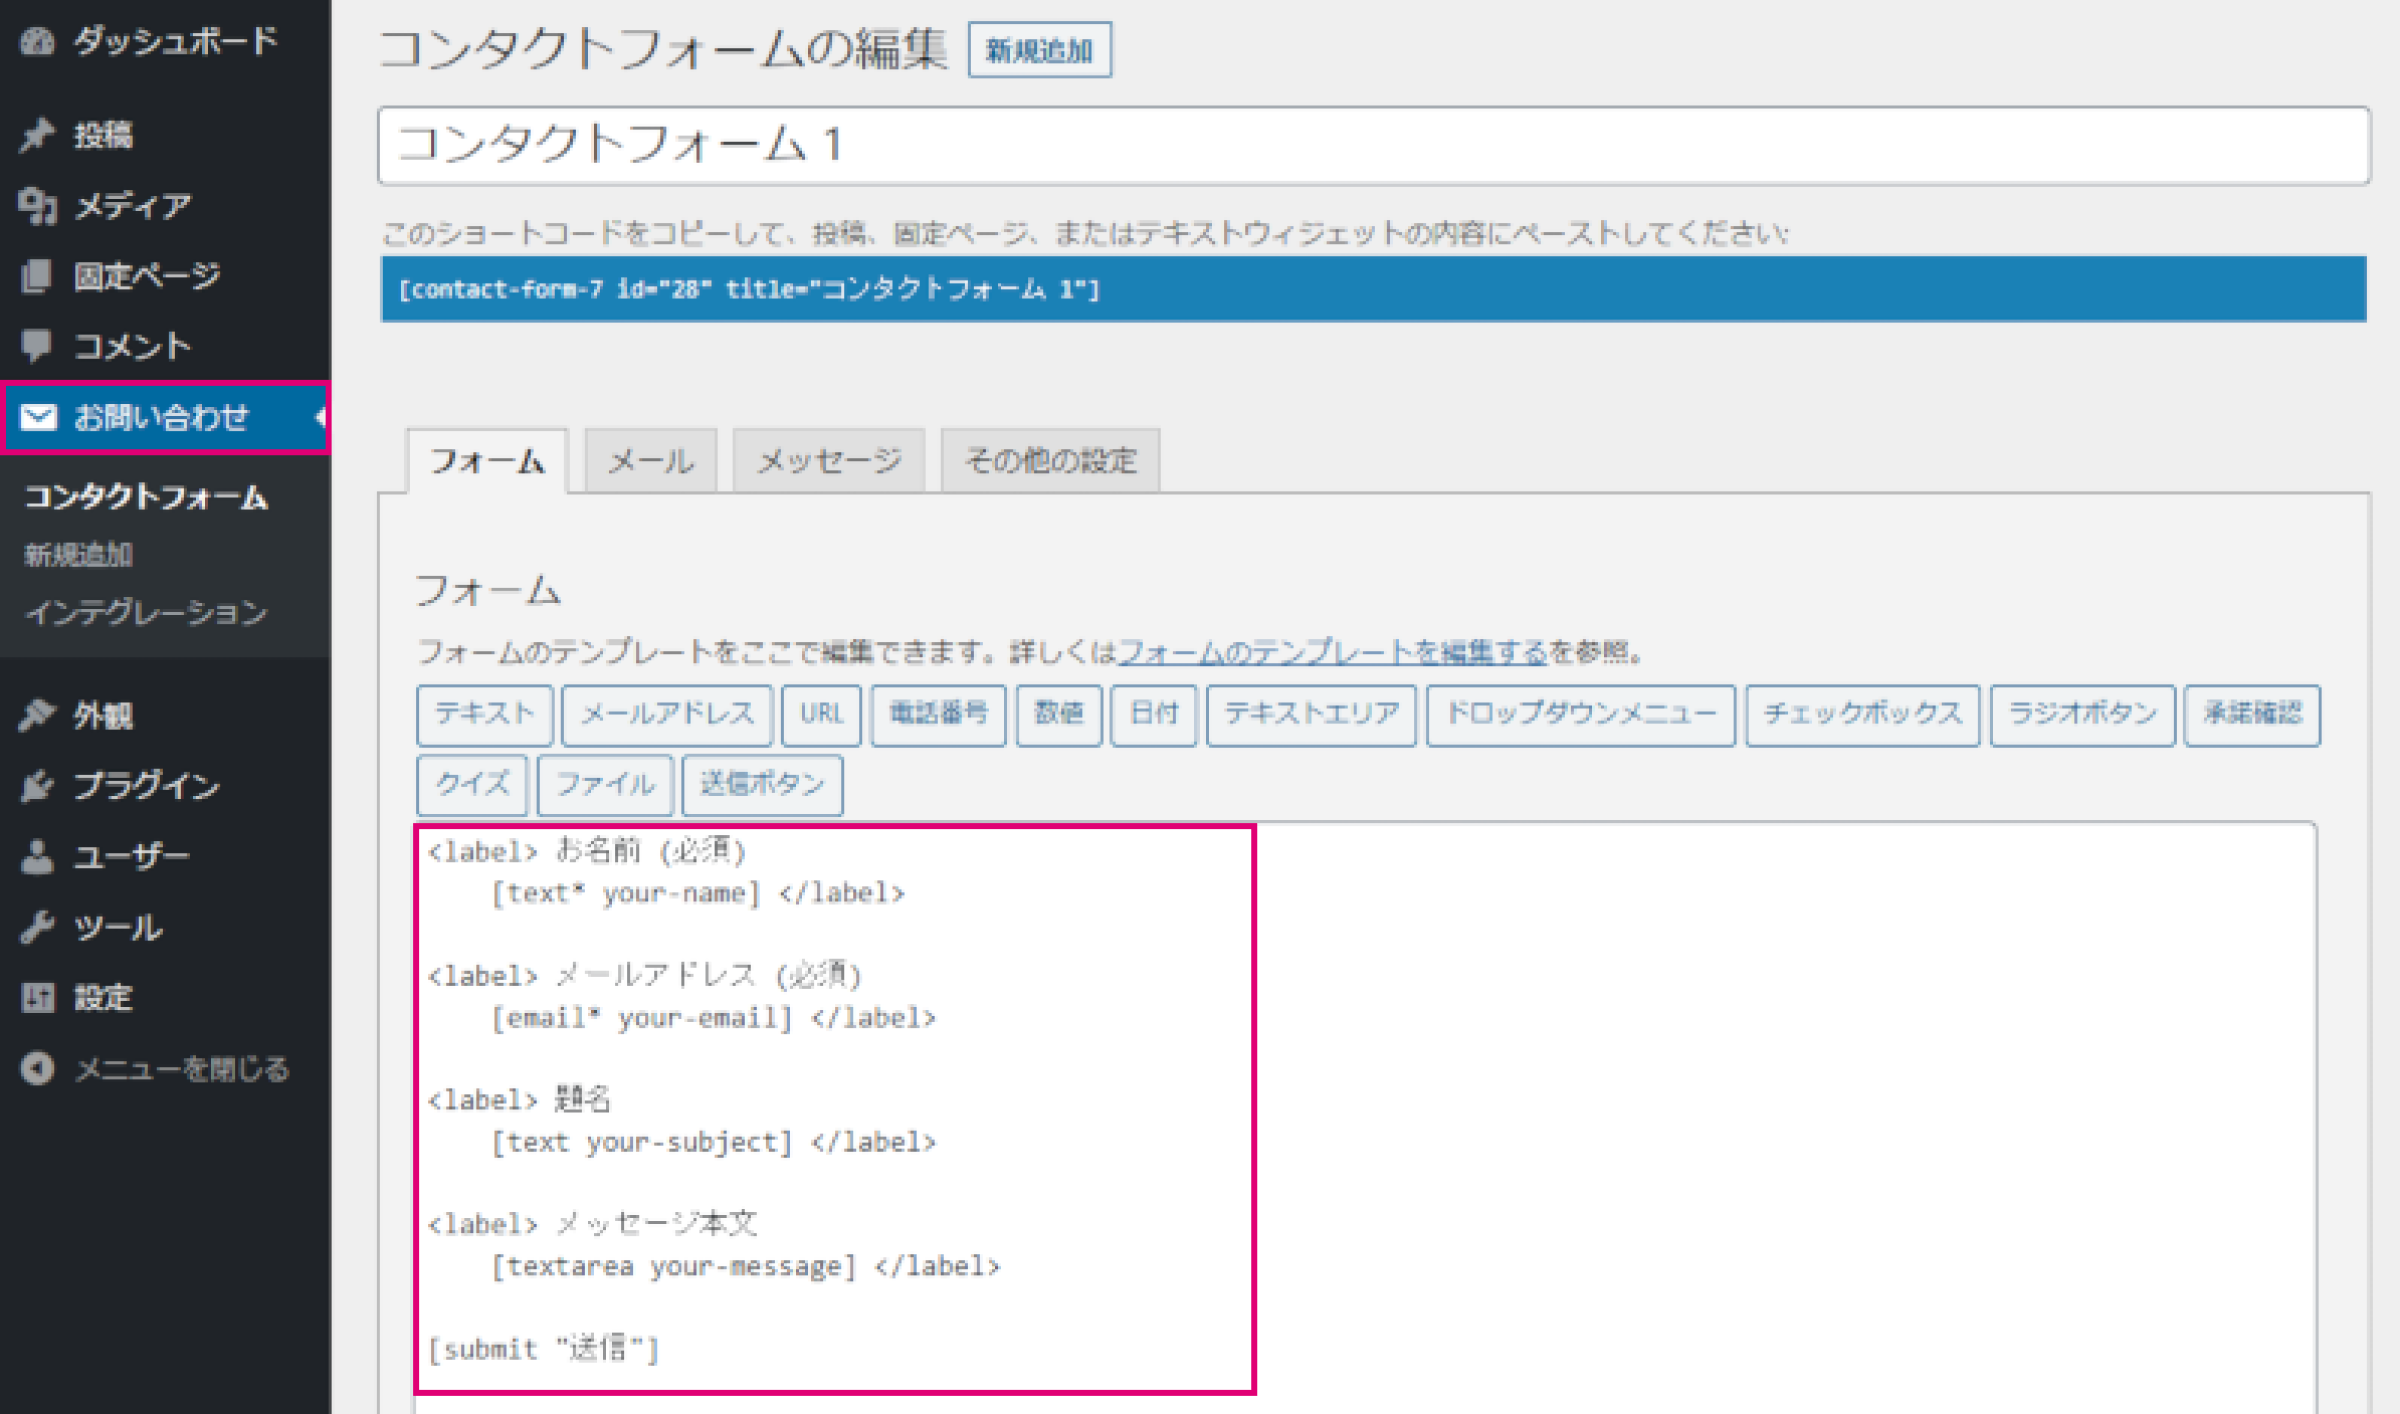Insert a 送信ボタン tag

coord(762,784)
